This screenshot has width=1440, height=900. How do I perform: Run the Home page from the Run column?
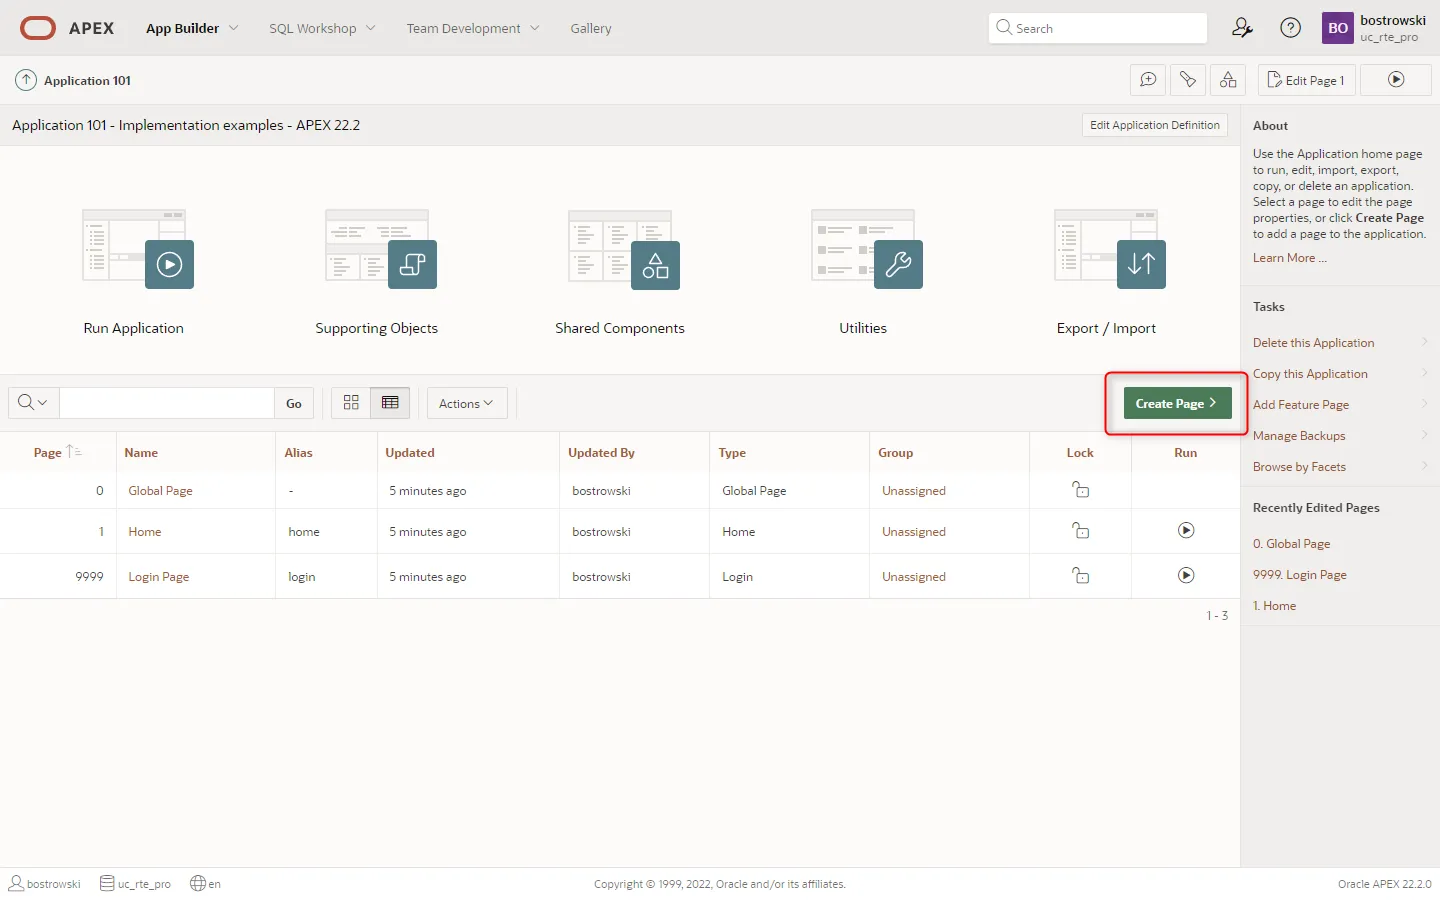(1186, 531)
